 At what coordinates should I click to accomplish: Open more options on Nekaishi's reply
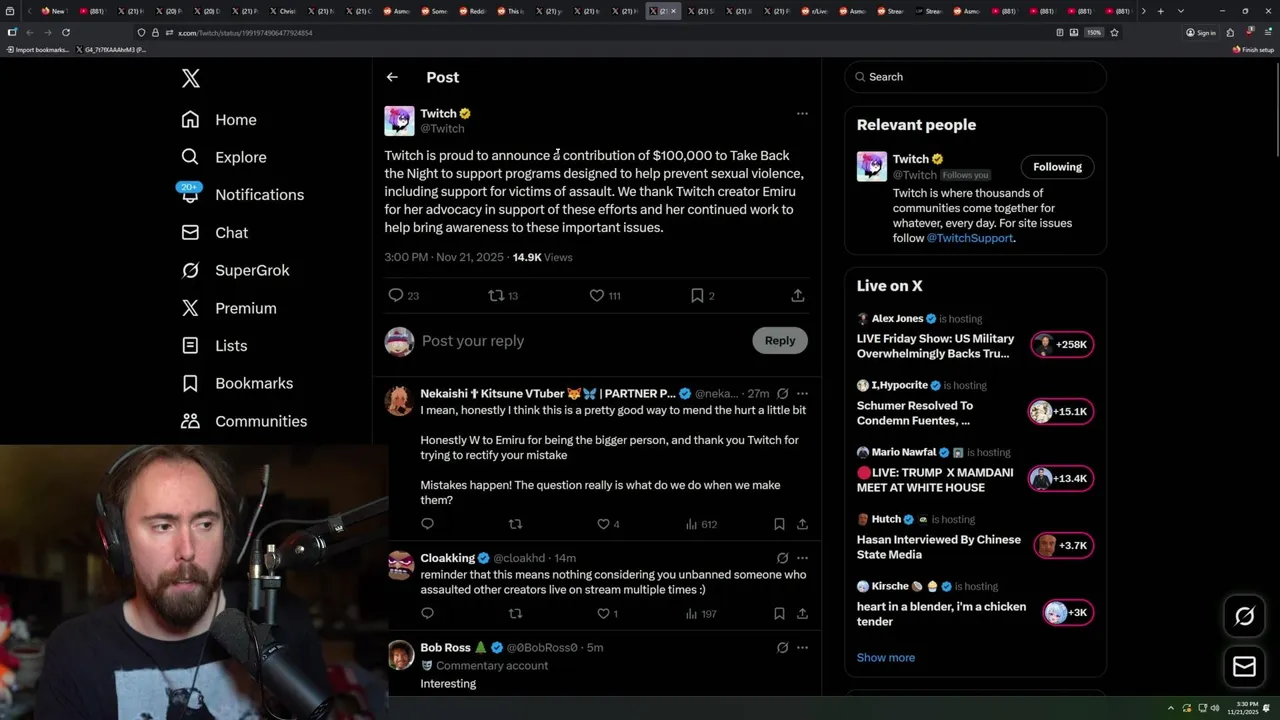[802, 394]
